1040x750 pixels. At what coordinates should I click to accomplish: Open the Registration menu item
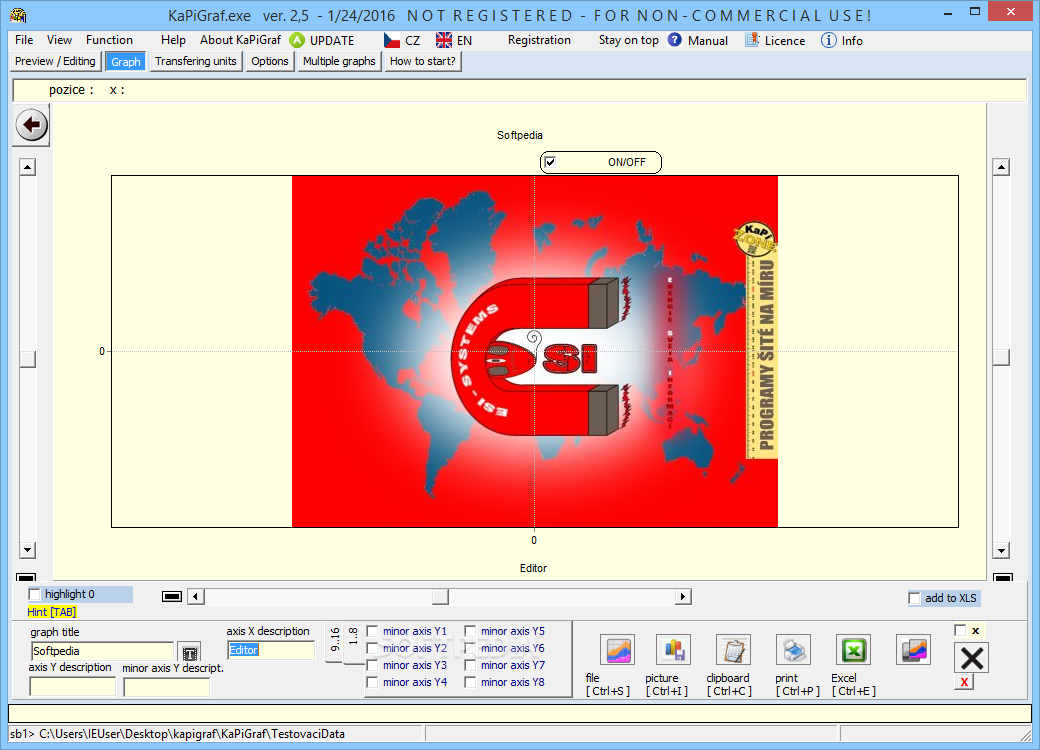click(x=539, y=40)
